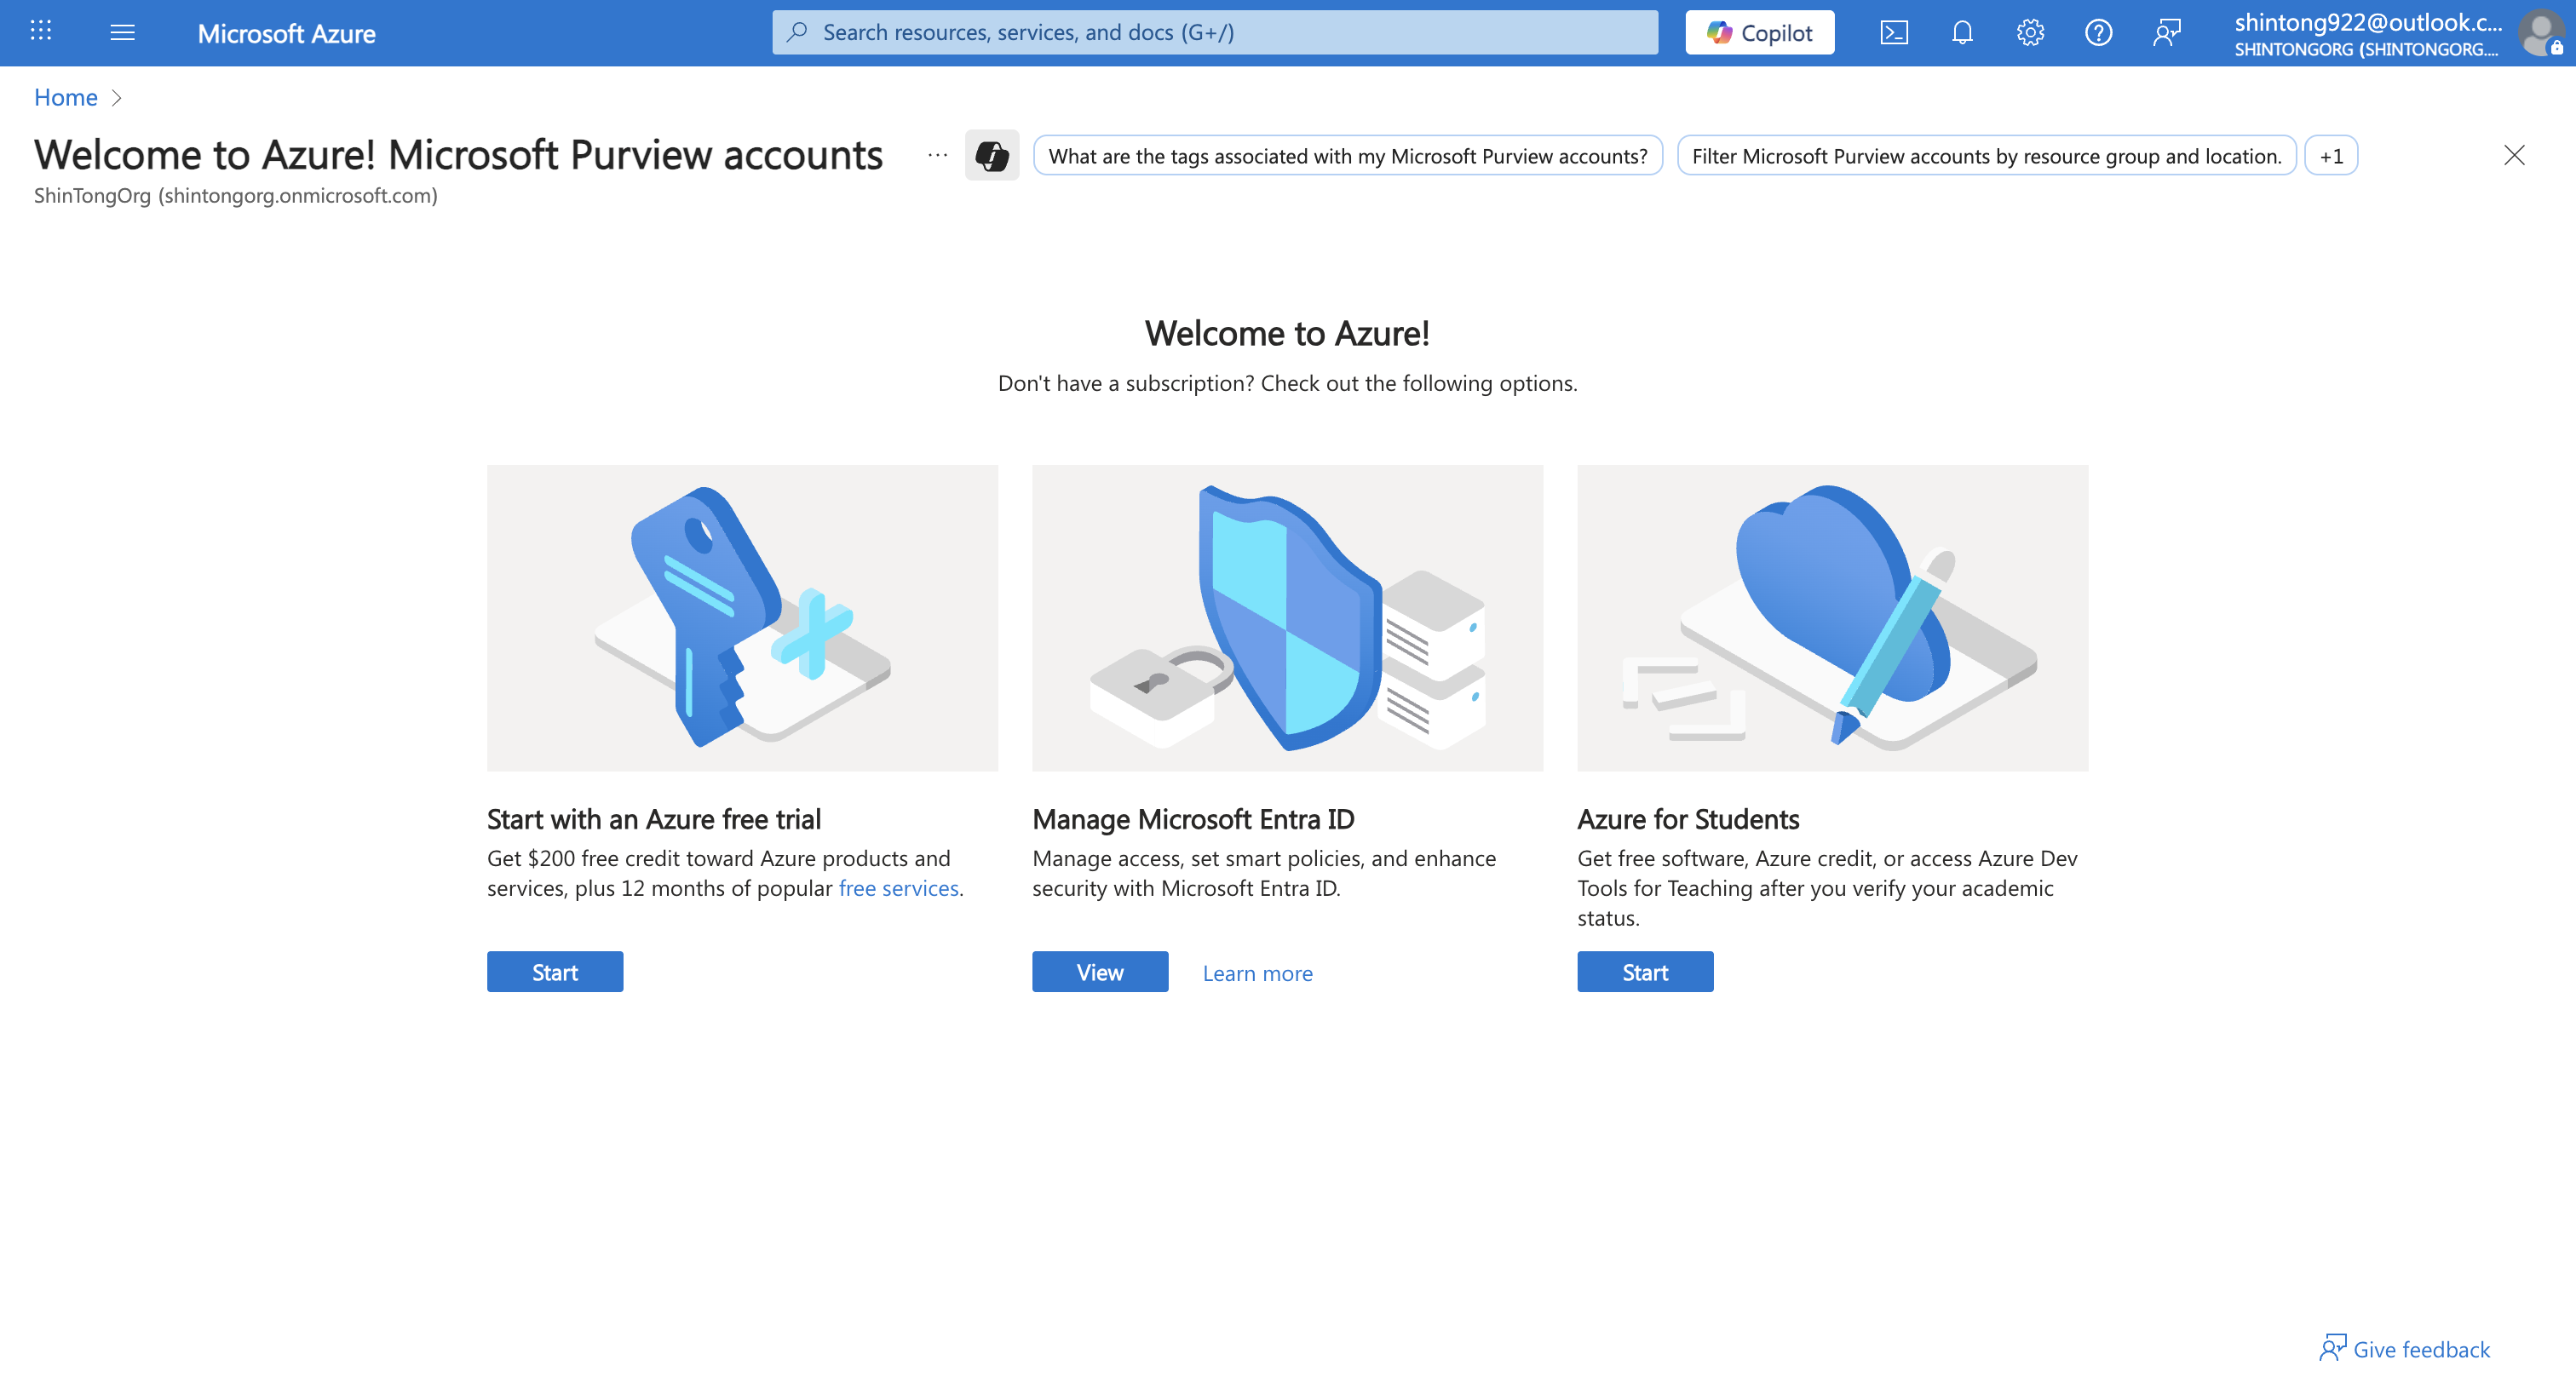
Task: Open the app launcher grid icon
Action: 41,31
